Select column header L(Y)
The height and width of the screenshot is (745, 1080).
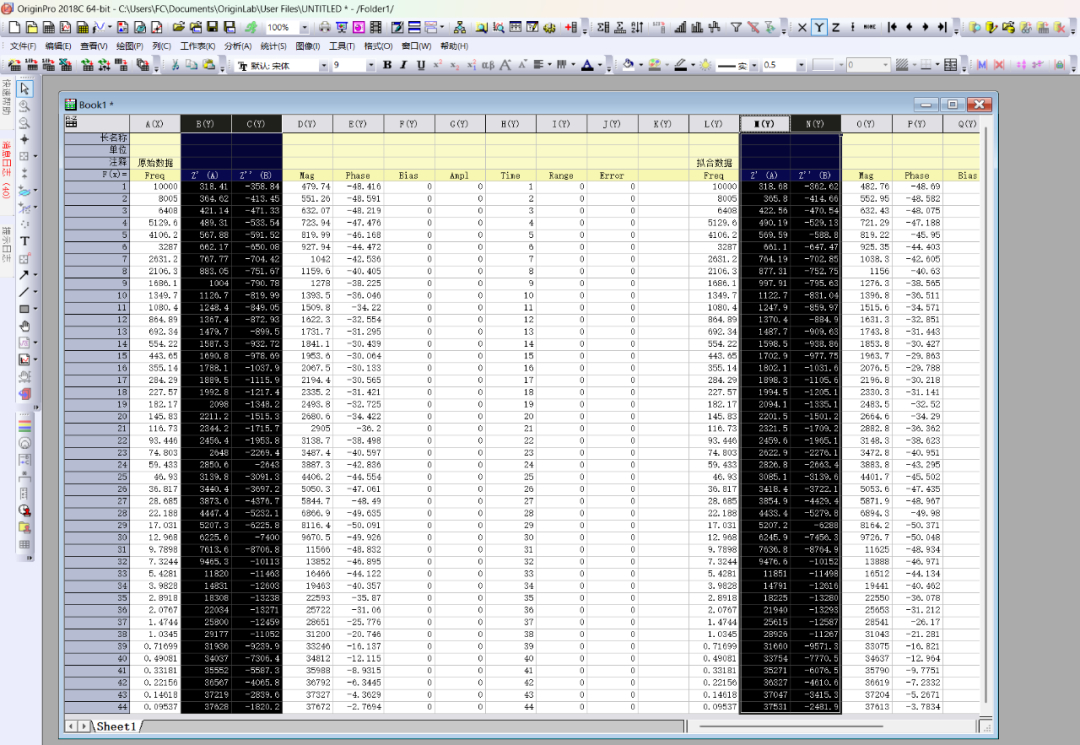tap(714, 124)
